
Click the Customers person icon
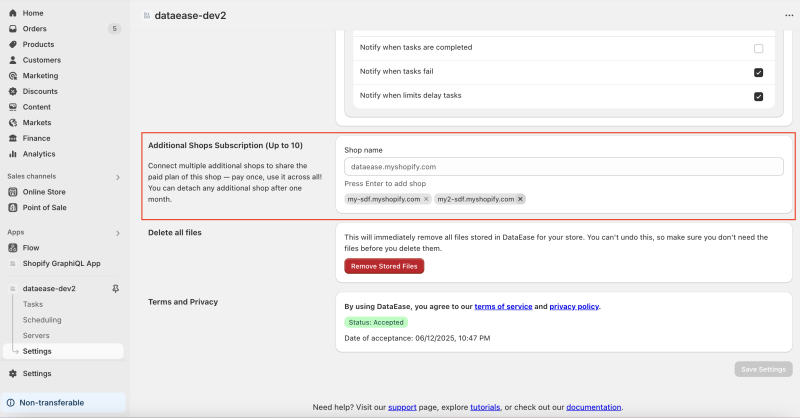13,60
